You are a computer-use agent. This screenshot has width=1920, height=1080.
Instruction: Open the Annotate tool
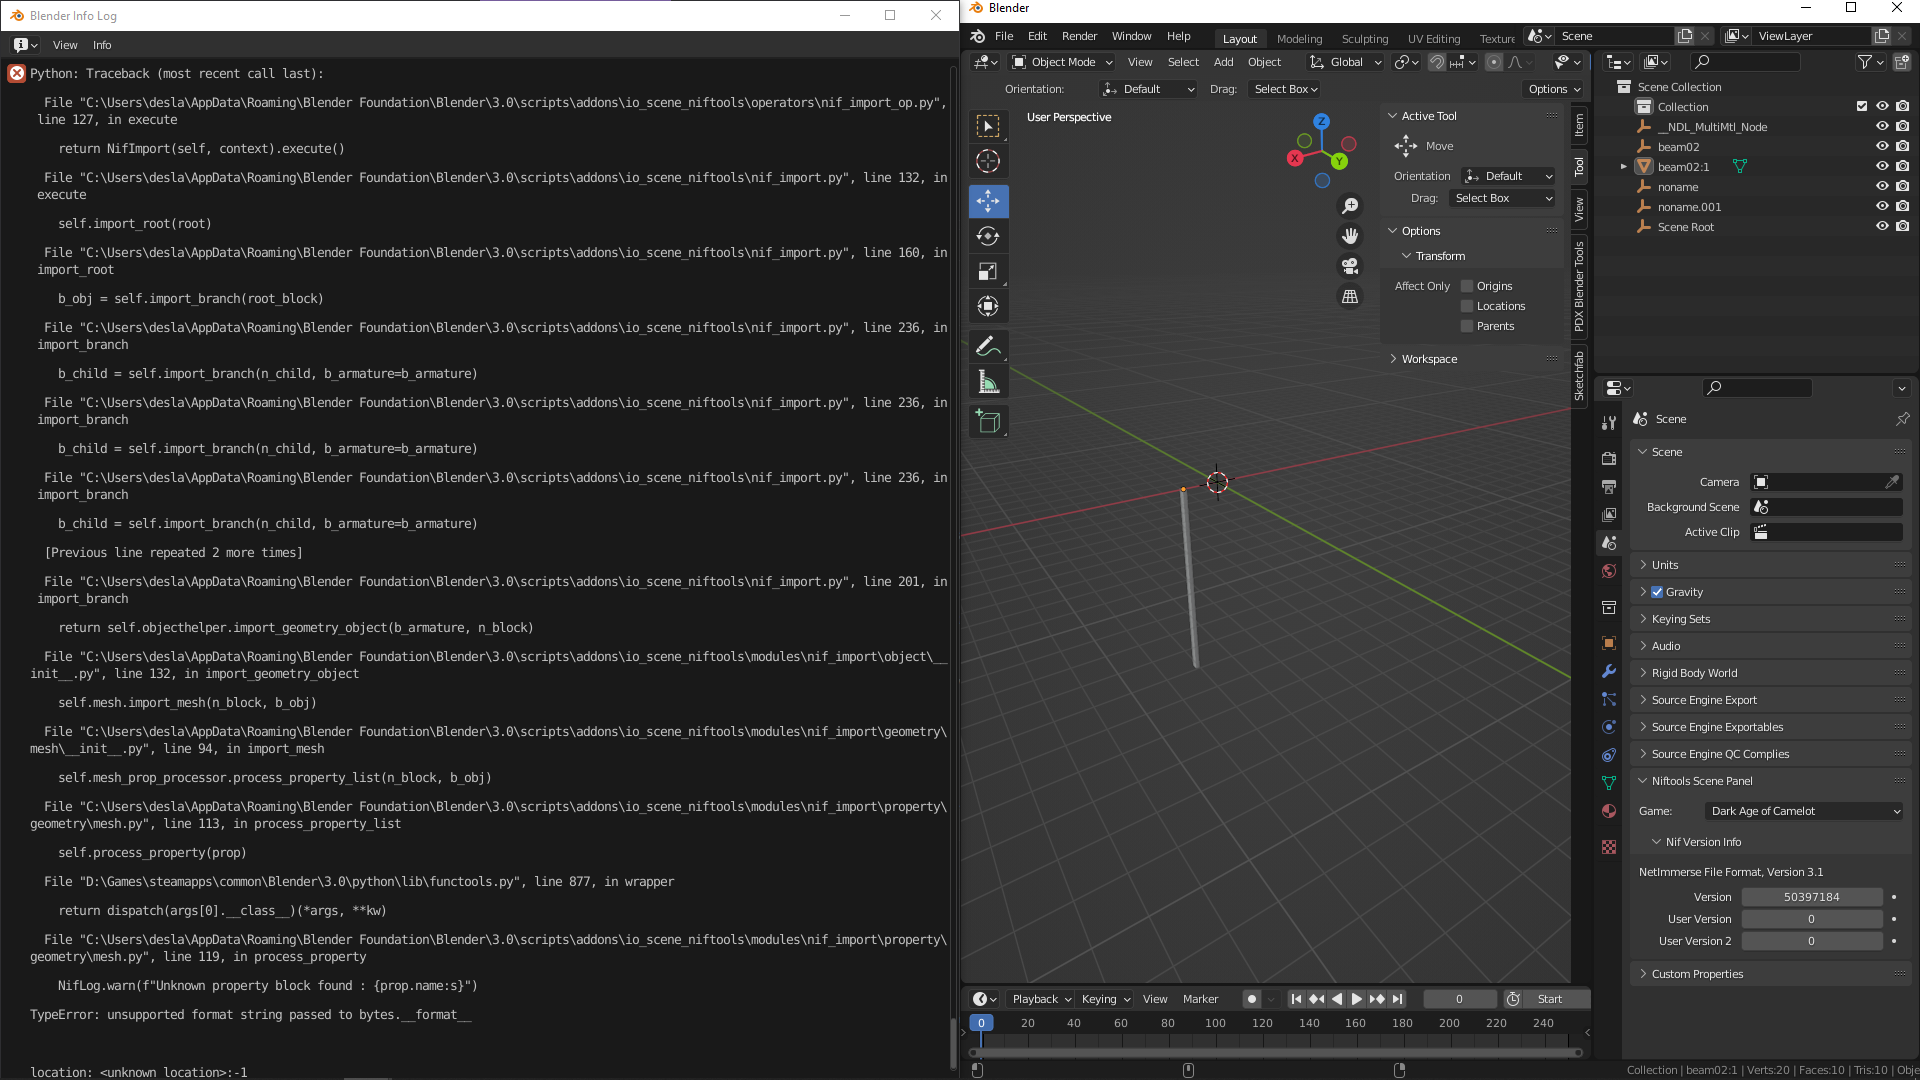[988, 346]
